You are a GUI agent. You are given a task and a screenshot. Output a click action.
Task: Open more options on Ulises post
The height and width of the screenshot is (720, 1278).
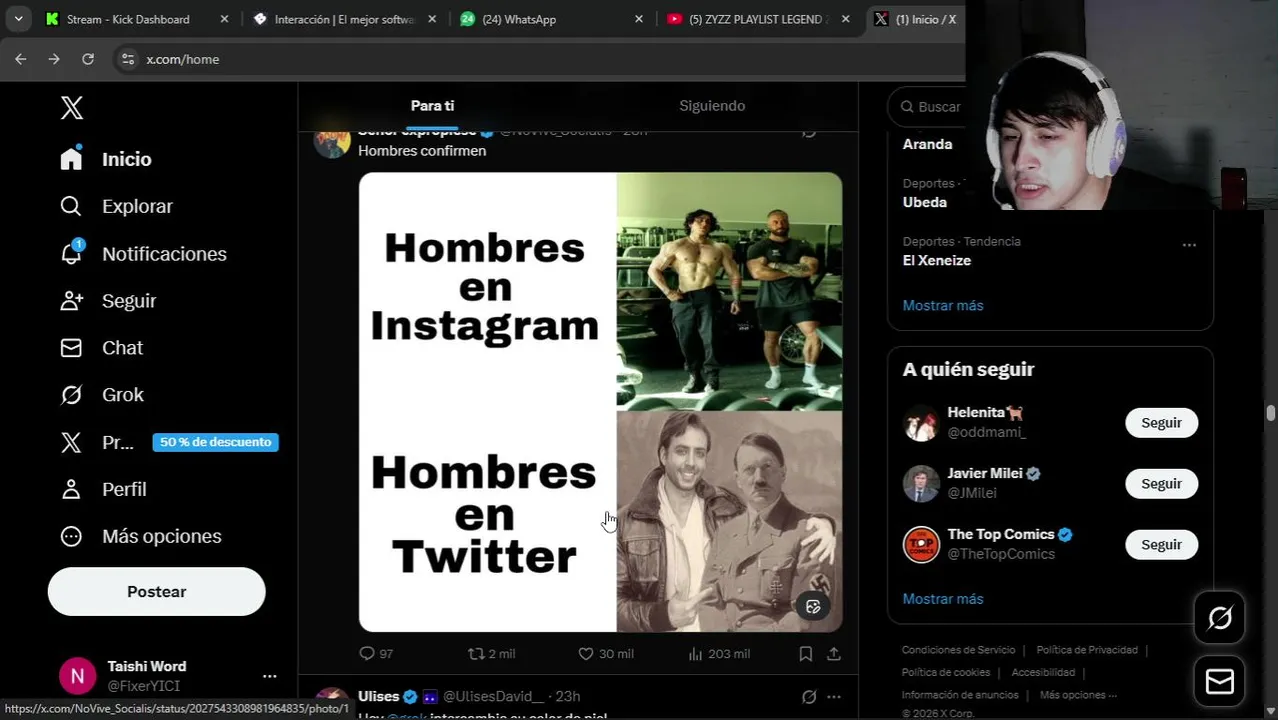pos(834,696)
